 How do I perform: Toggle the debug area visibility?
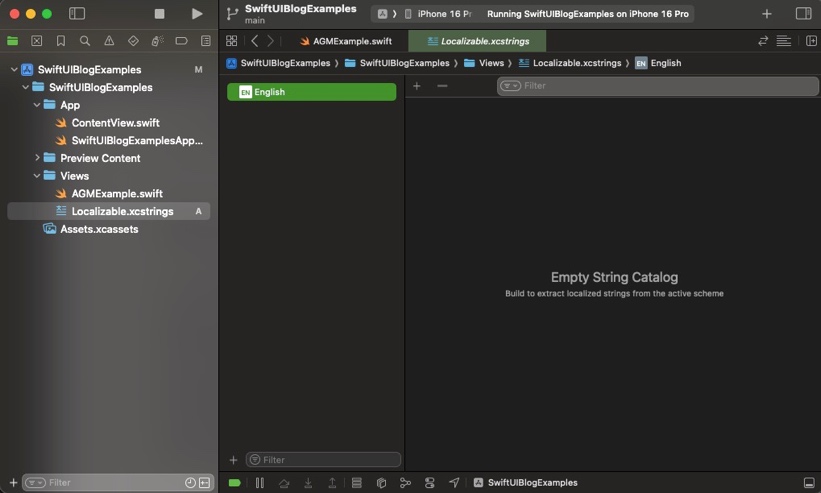(809, 483)
